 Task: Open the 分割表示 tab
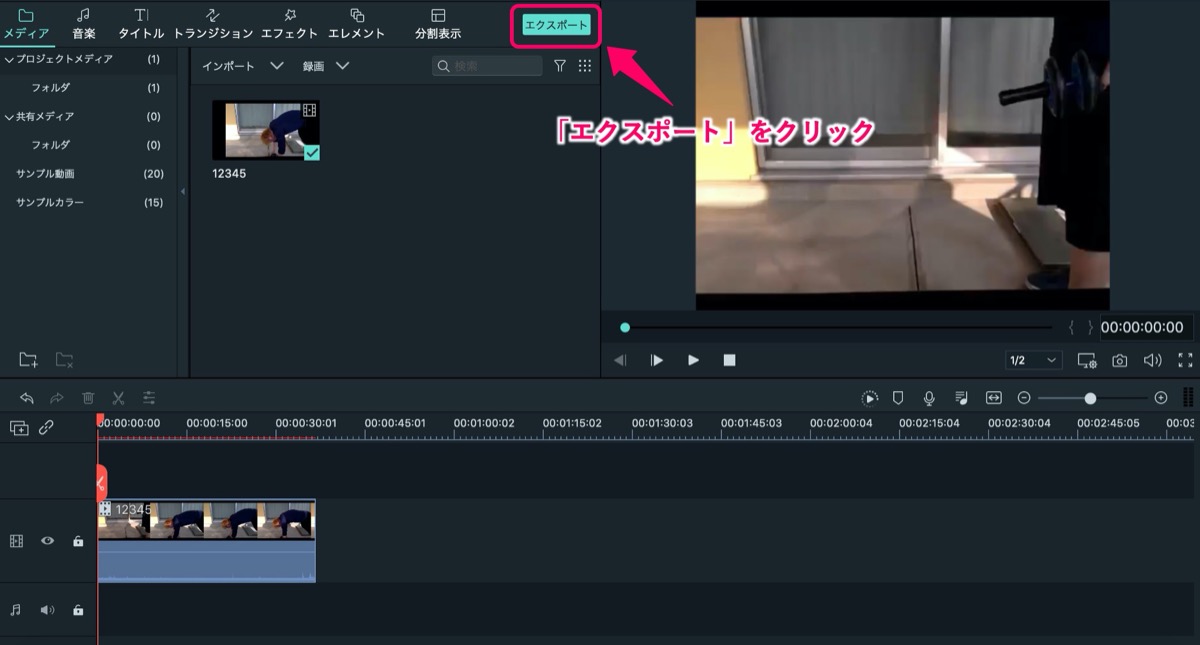pyautogui.click(x=438, y=24)
